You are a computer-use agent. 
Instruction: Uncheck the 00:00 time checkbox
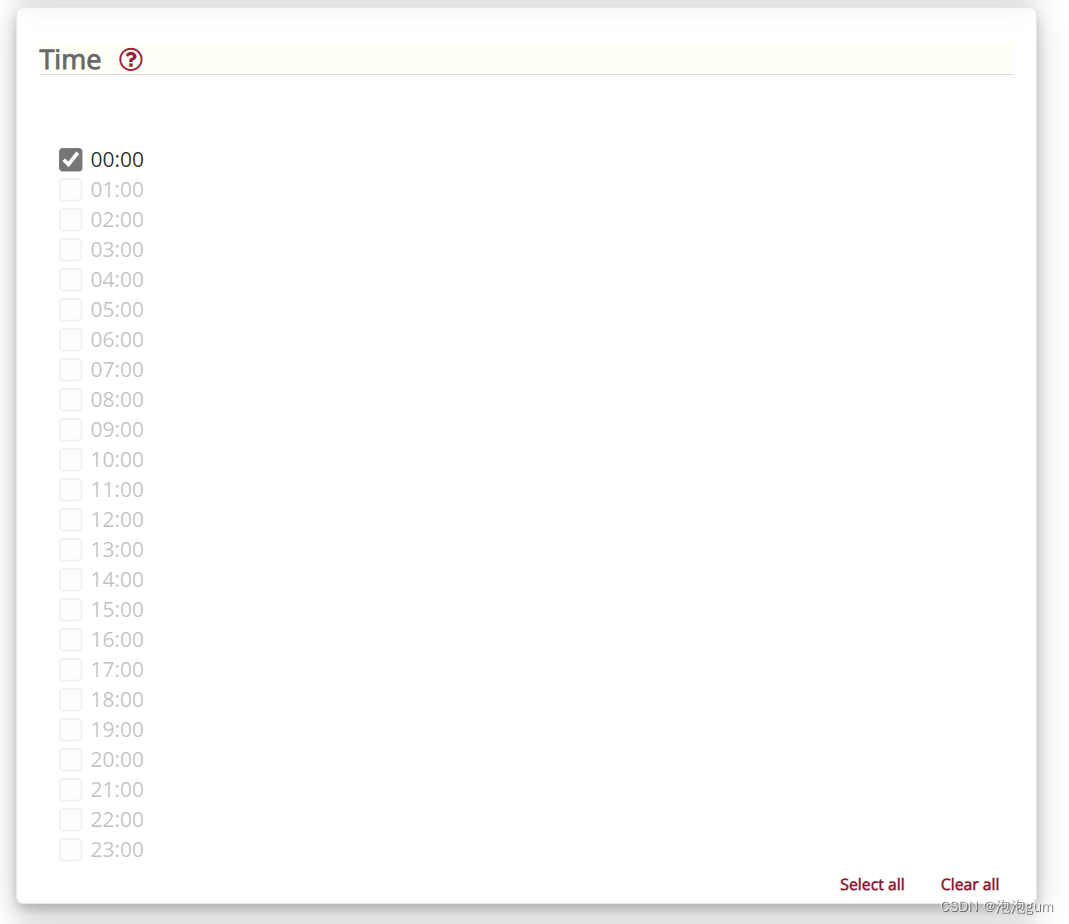tap(71, 160)
